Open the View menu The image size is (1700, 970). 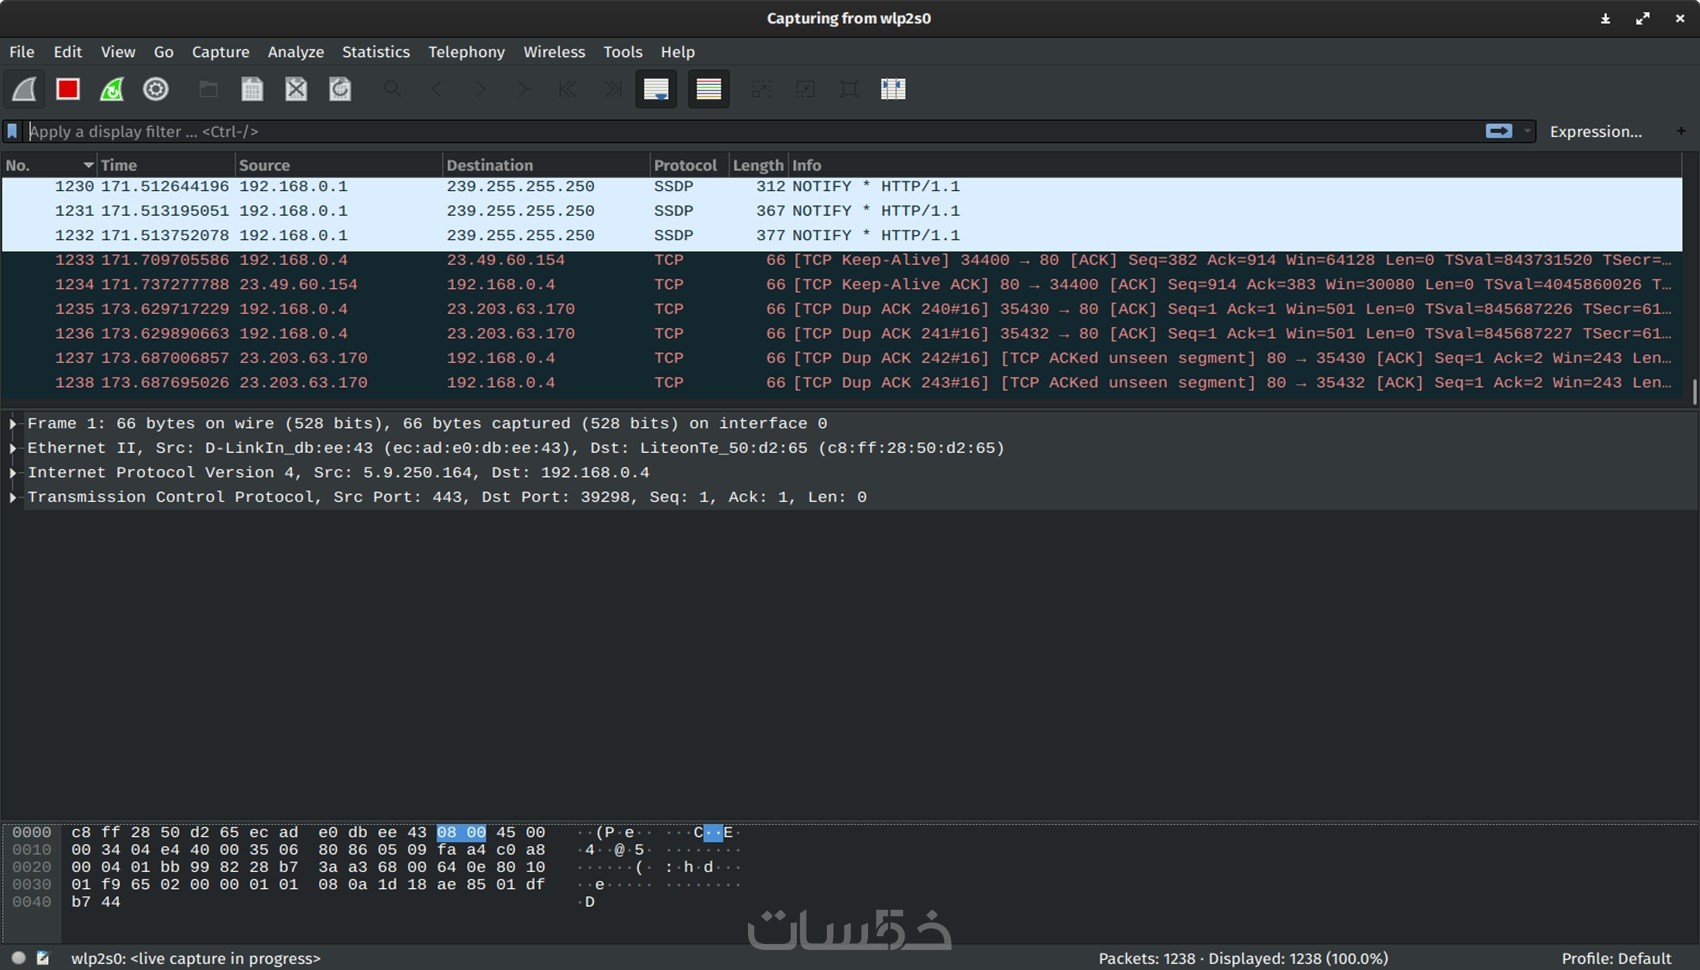pos(118,52)
